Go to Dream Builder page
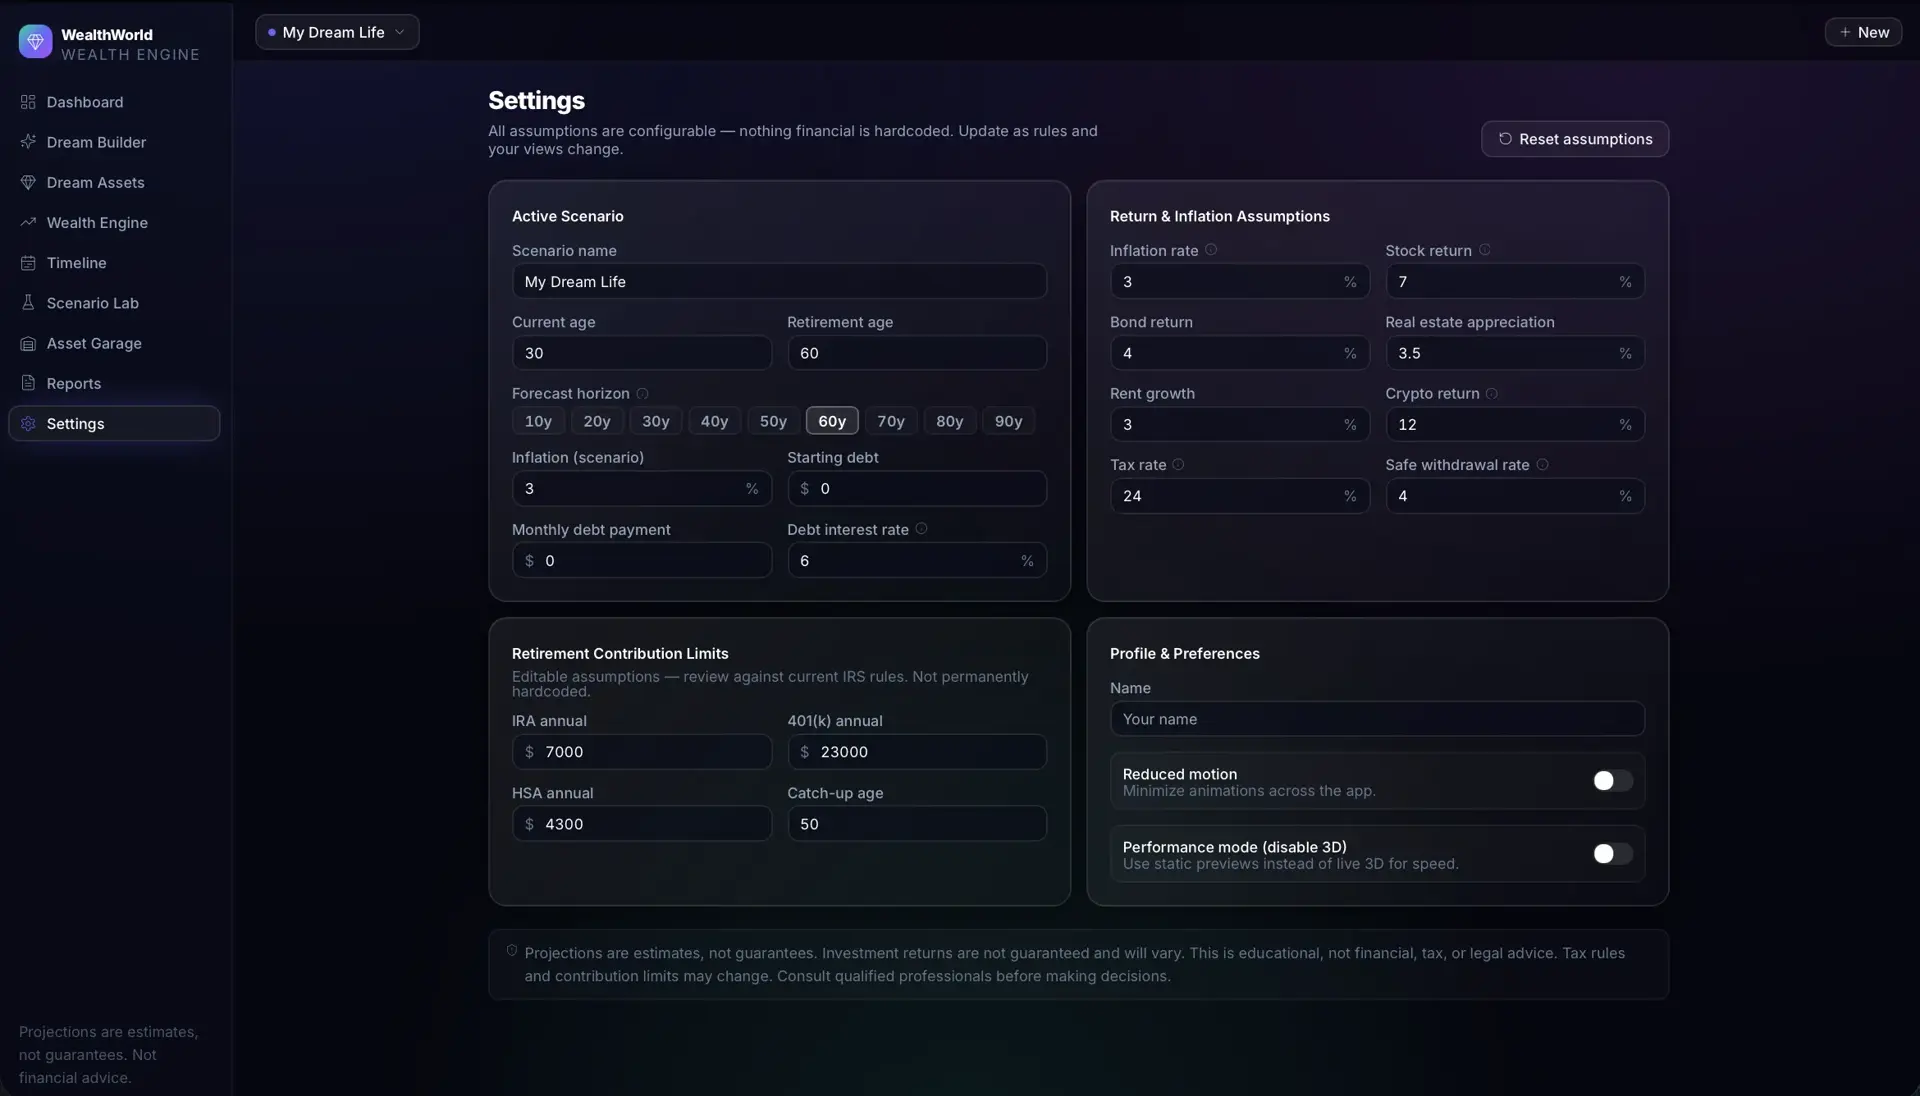The image size is (1920, 1096). tap(114, 142)
